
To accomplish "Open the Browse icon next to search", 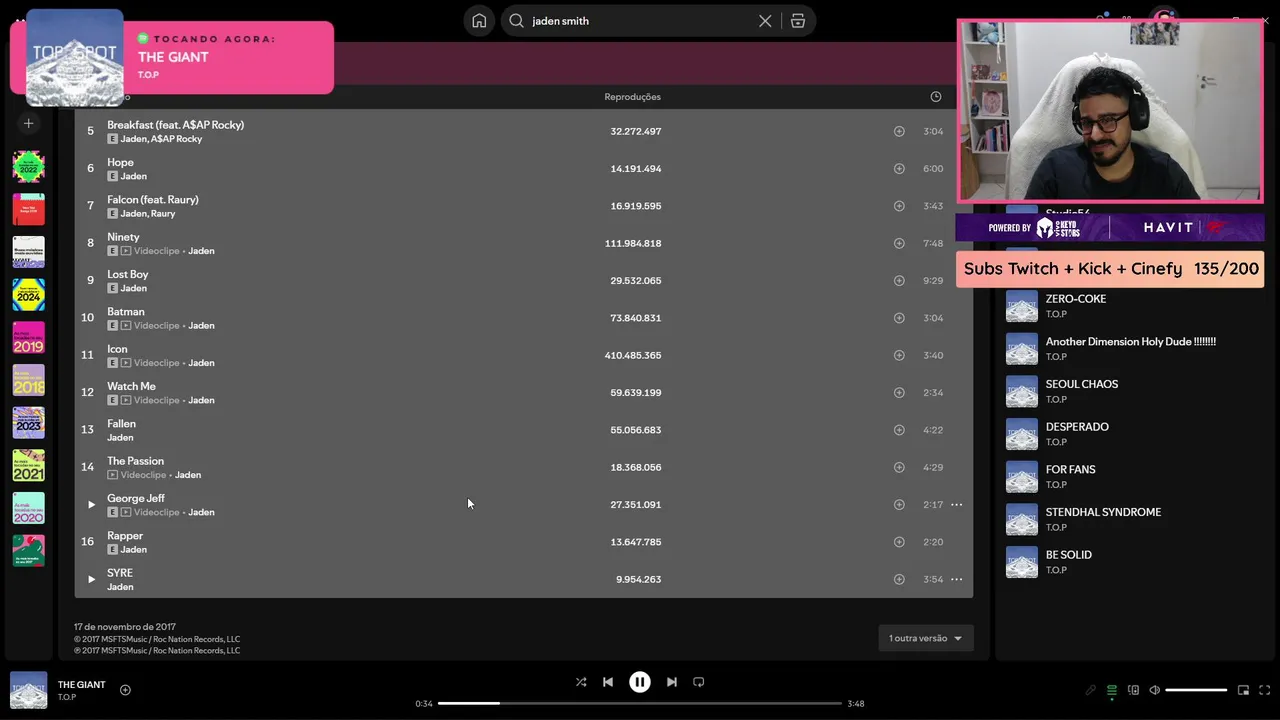I will click(x=798, y=21).
